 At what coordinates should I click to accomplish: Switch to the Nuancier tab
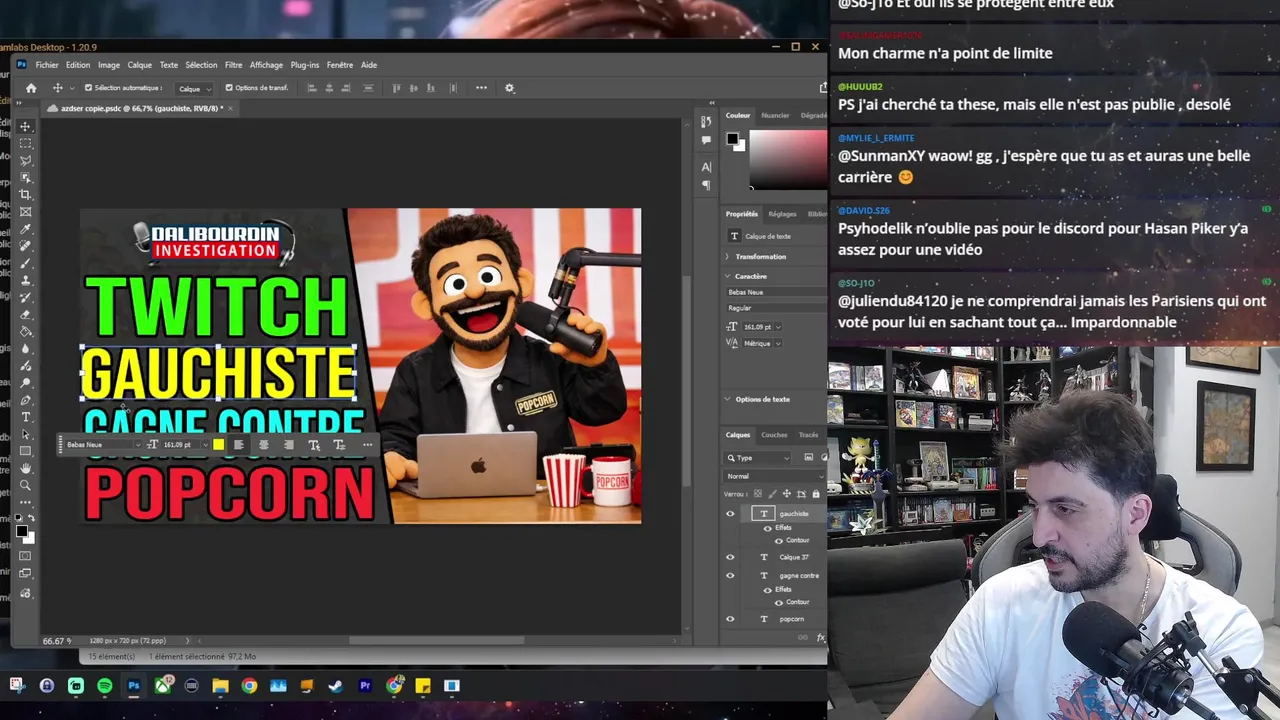[x=775, y=115]
